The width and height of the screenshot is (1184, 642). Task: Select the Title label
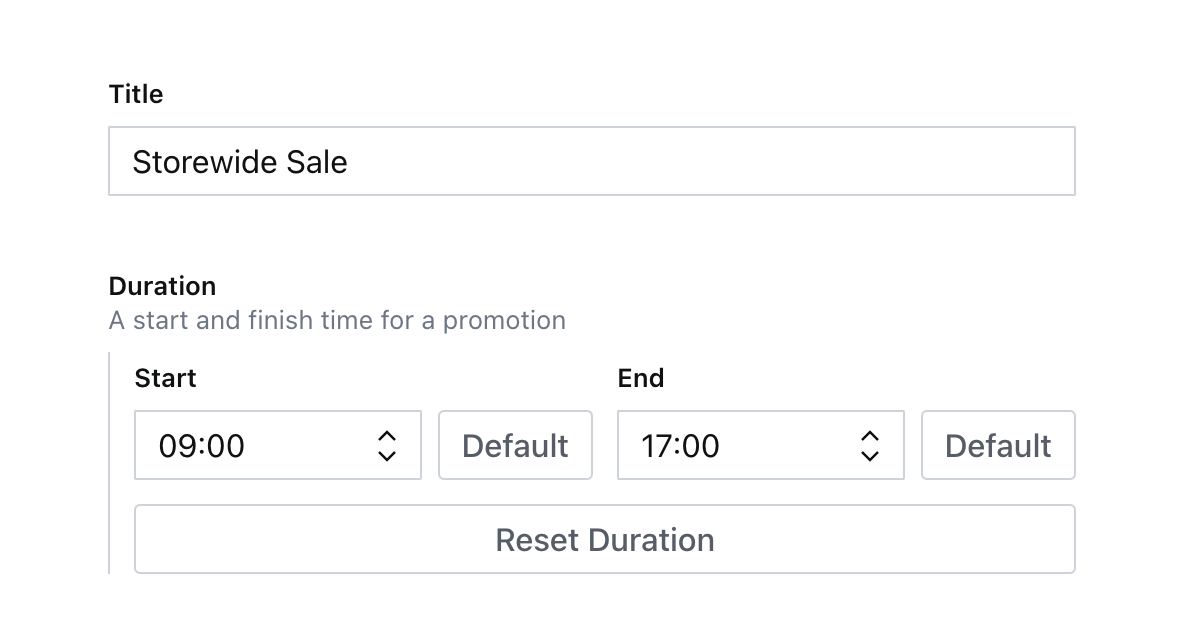click(x=136, y=94)
